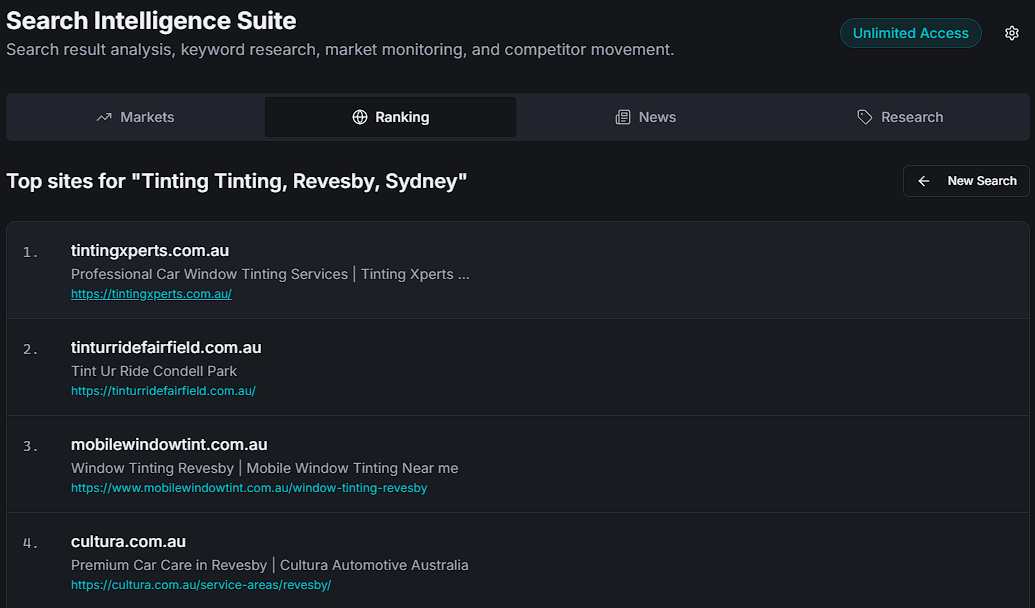Select the Research tab

click(x=900, y=117)
